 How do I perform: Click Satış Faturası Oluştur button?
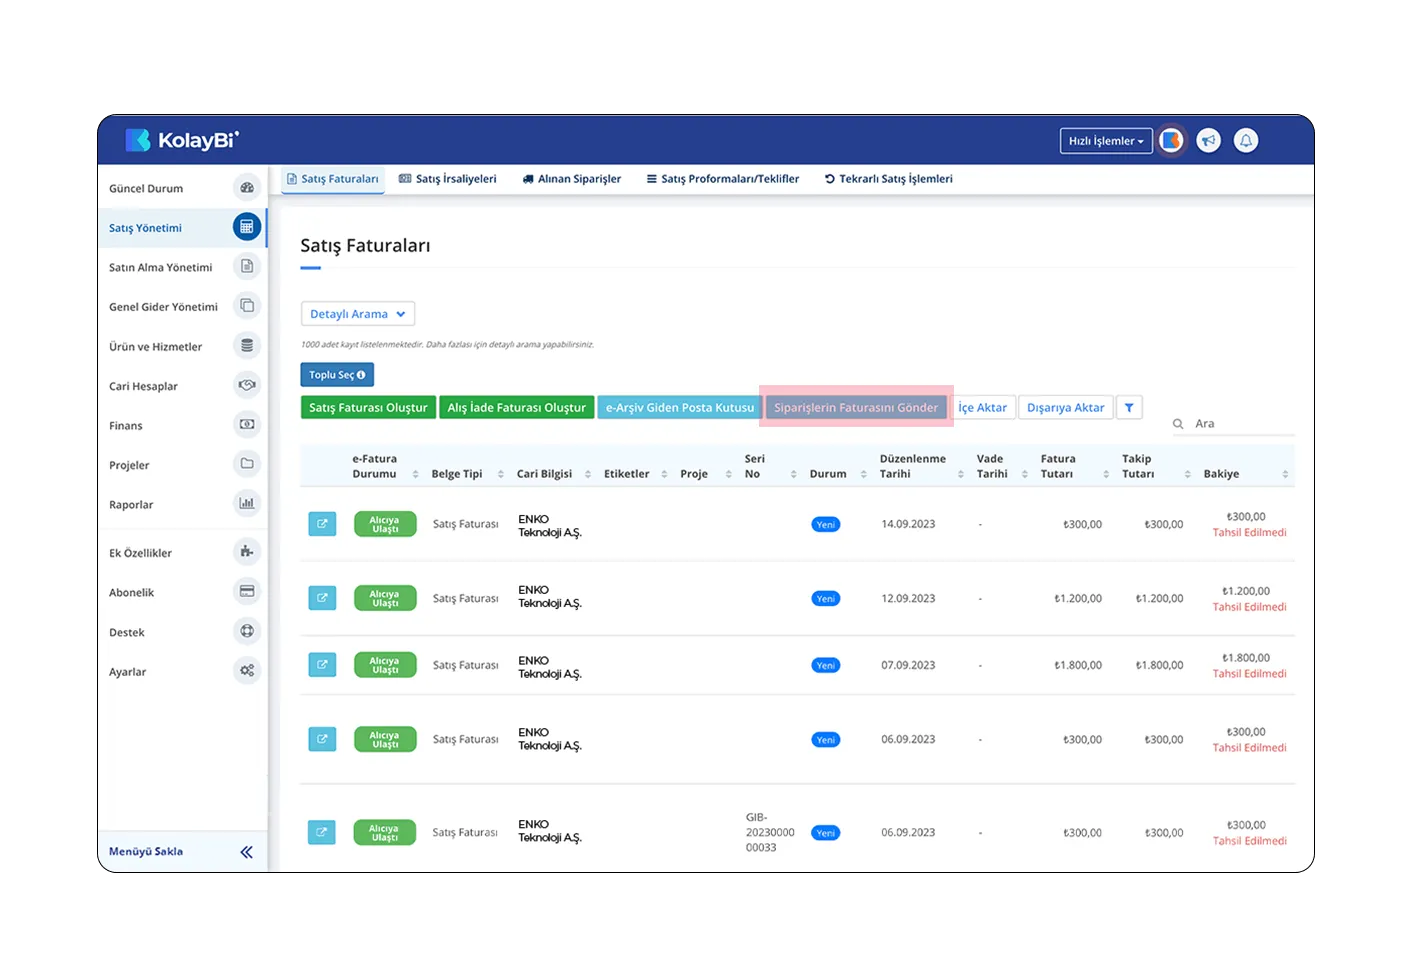click(368, 407)
